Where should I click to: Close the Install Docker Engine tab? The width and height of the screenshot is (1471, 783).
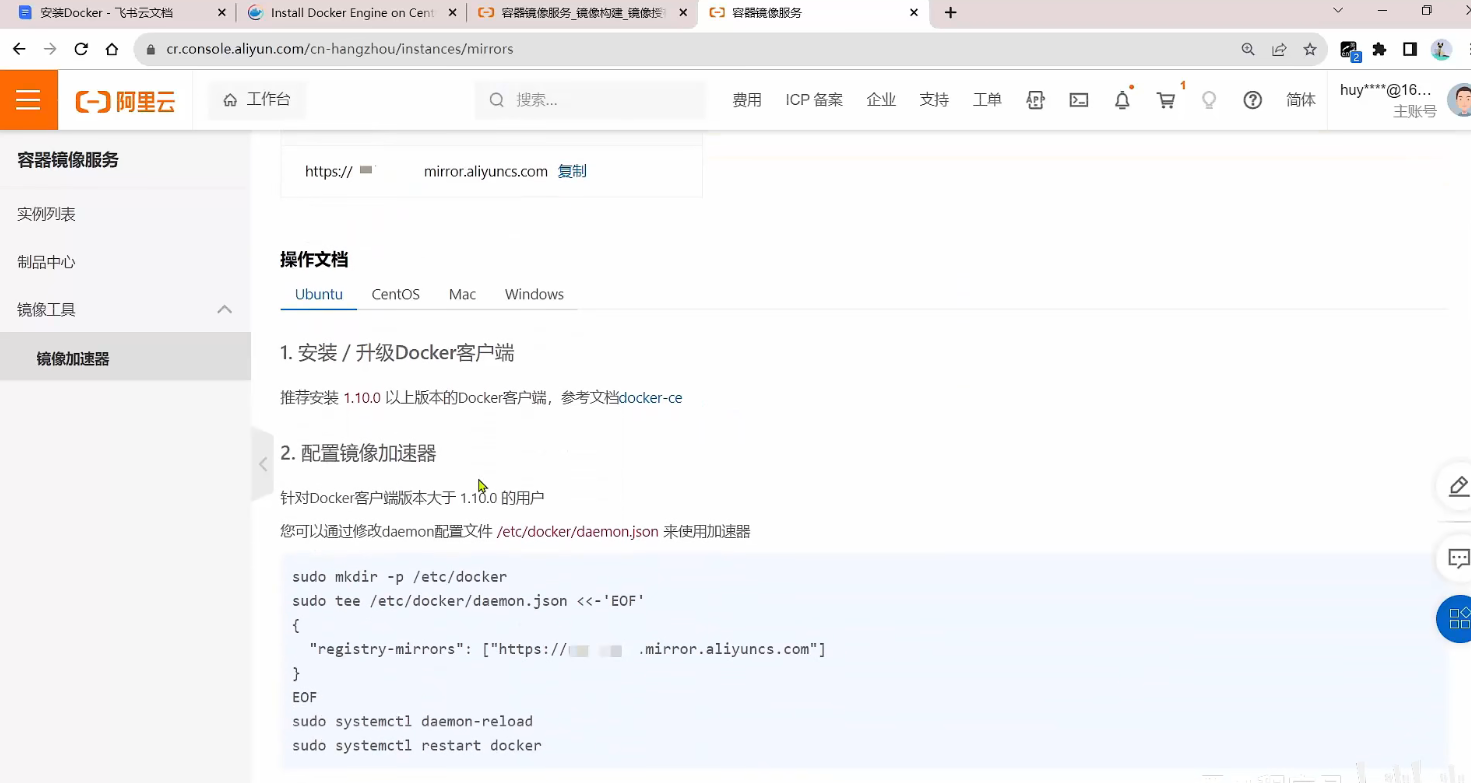[452, 13]
